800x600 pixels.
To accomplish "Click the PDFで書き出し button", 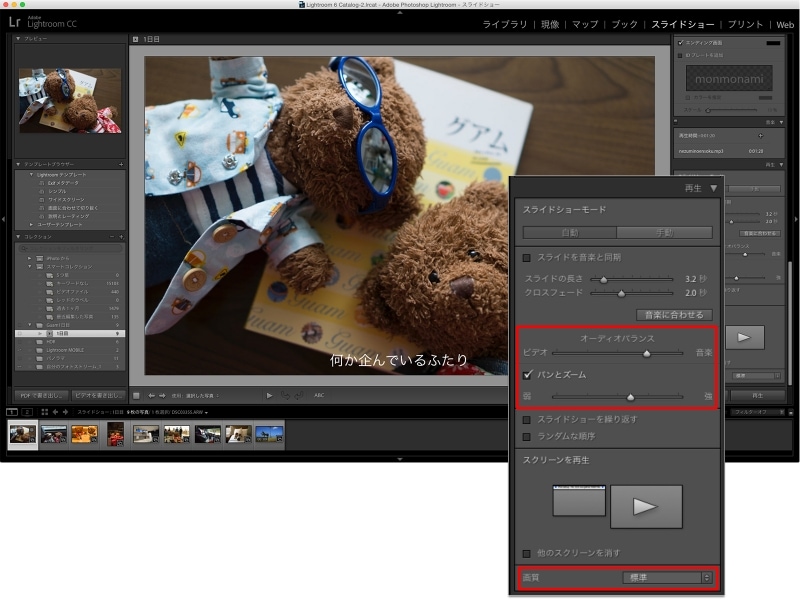I will pyautogui.click(x=41, y=395).
